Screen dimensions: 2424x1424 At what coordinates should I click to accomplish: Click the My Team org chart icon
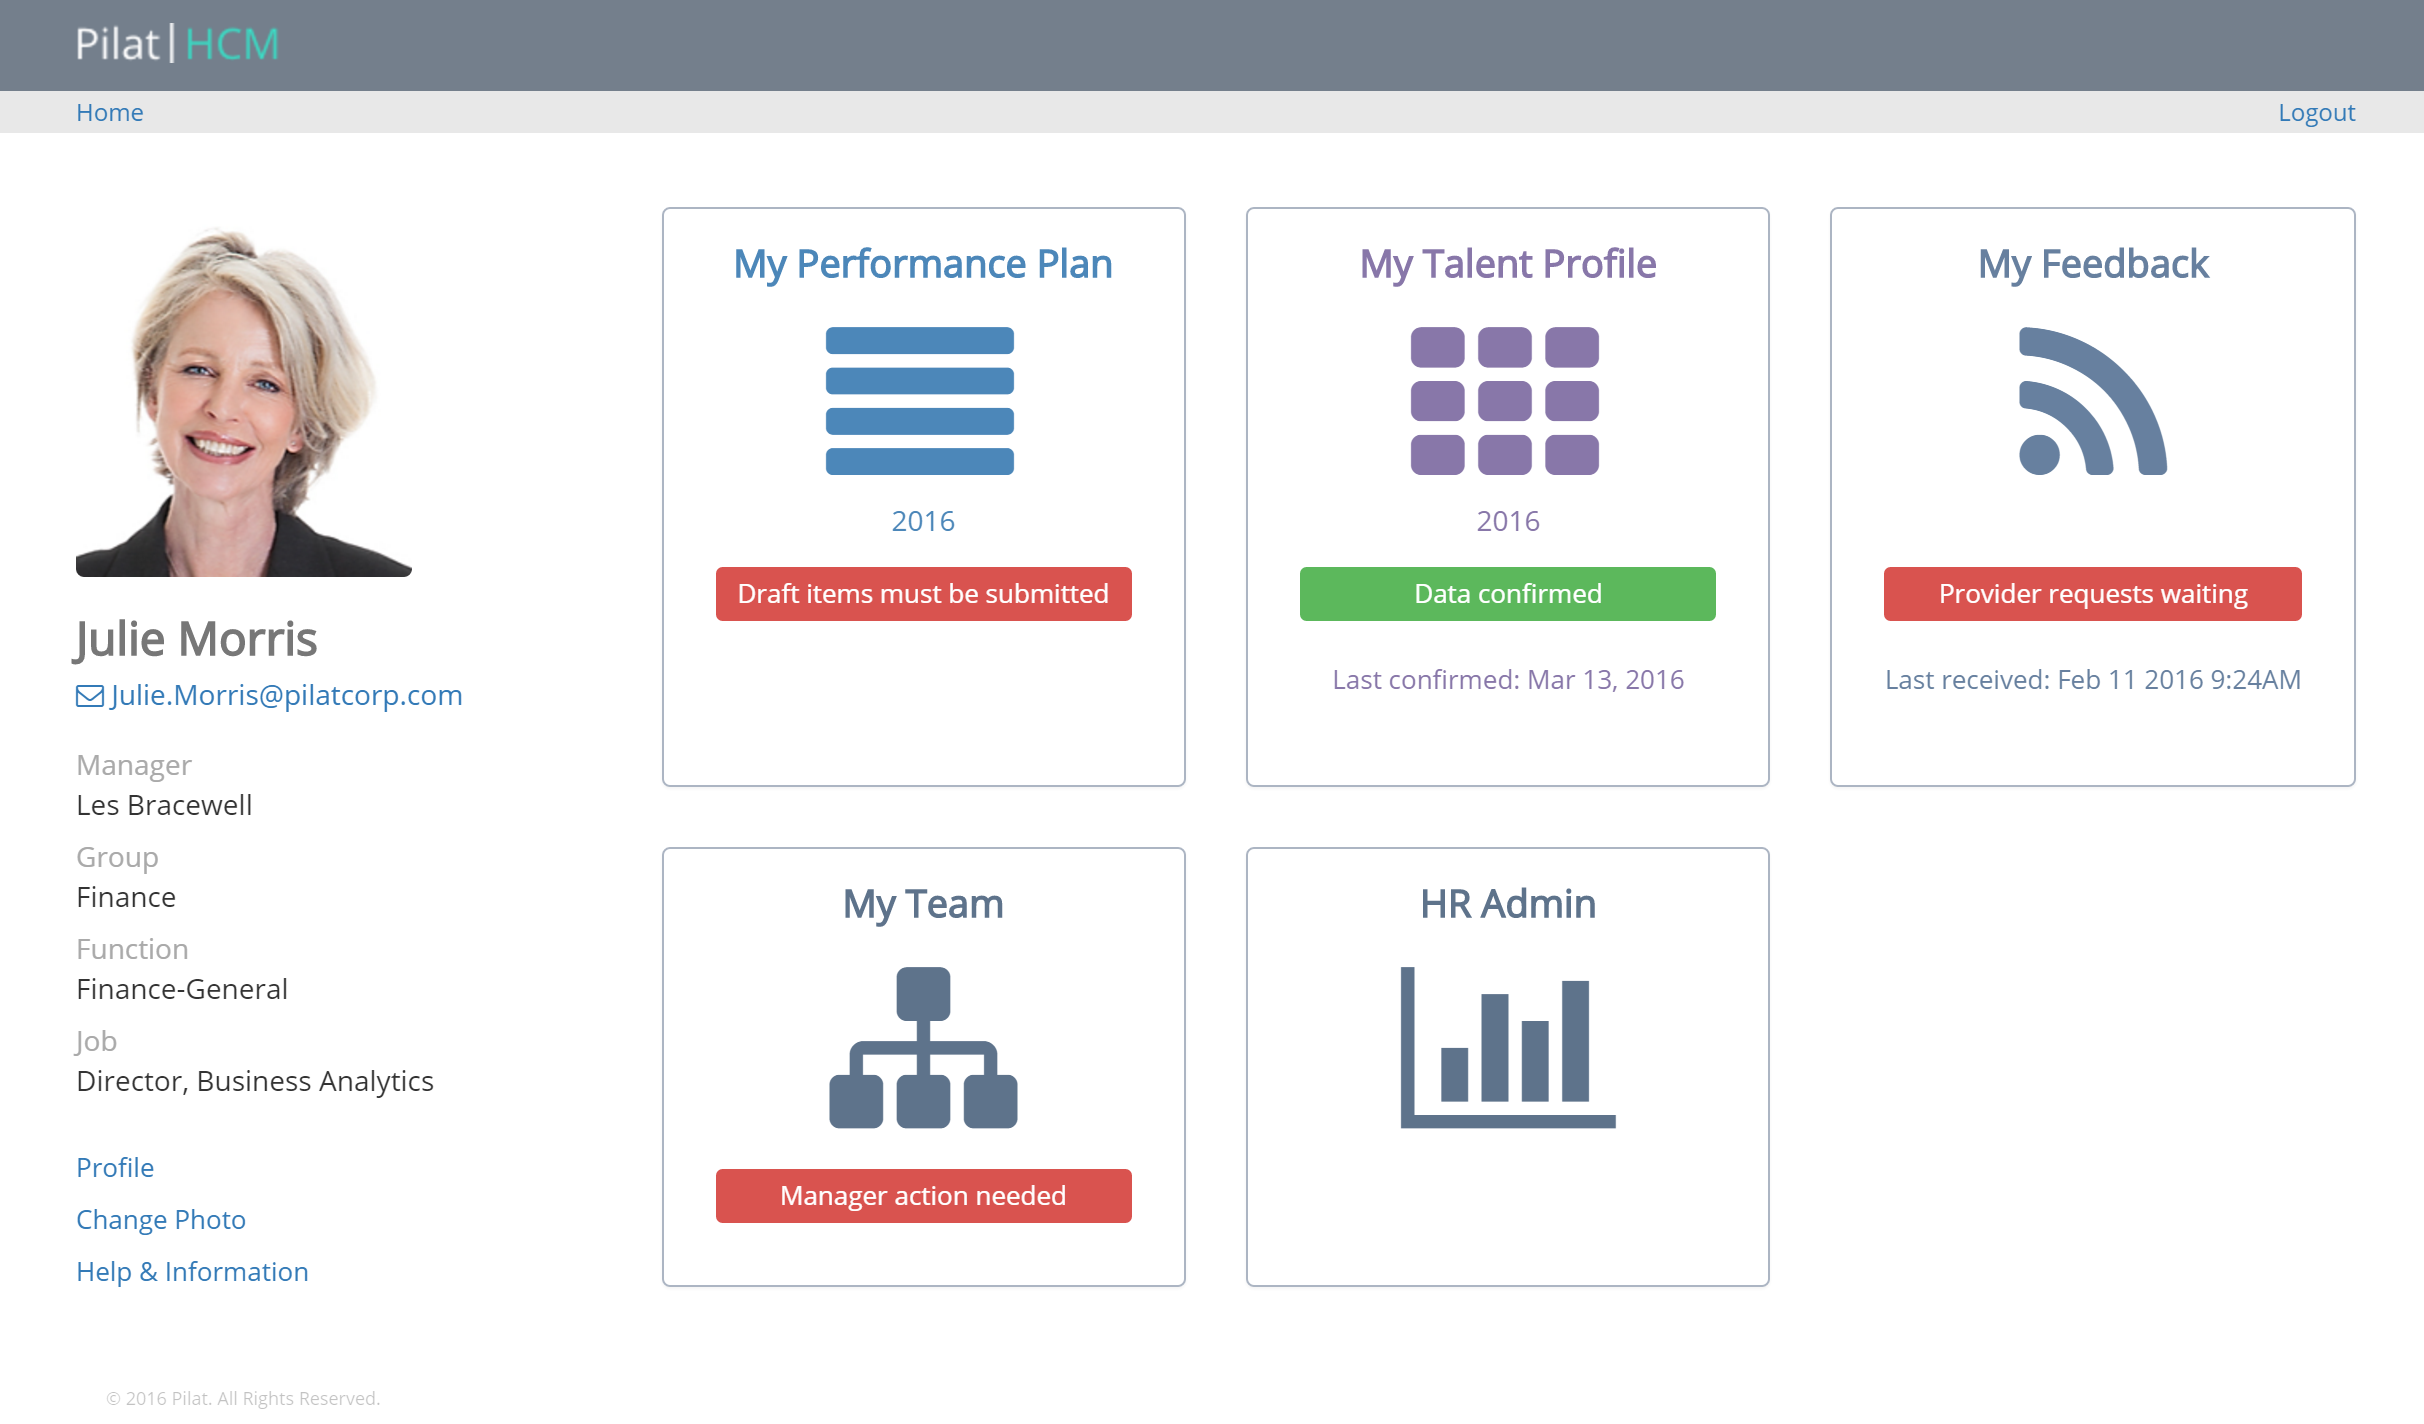(923, 1047)
